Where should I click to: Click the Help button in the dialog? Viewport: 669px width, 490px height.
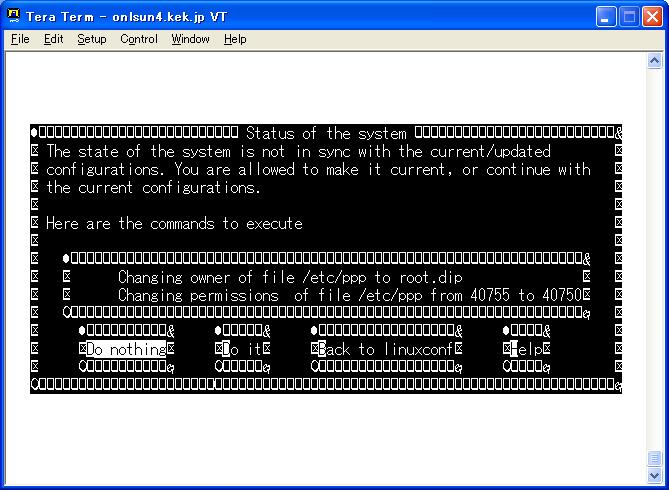526,350
